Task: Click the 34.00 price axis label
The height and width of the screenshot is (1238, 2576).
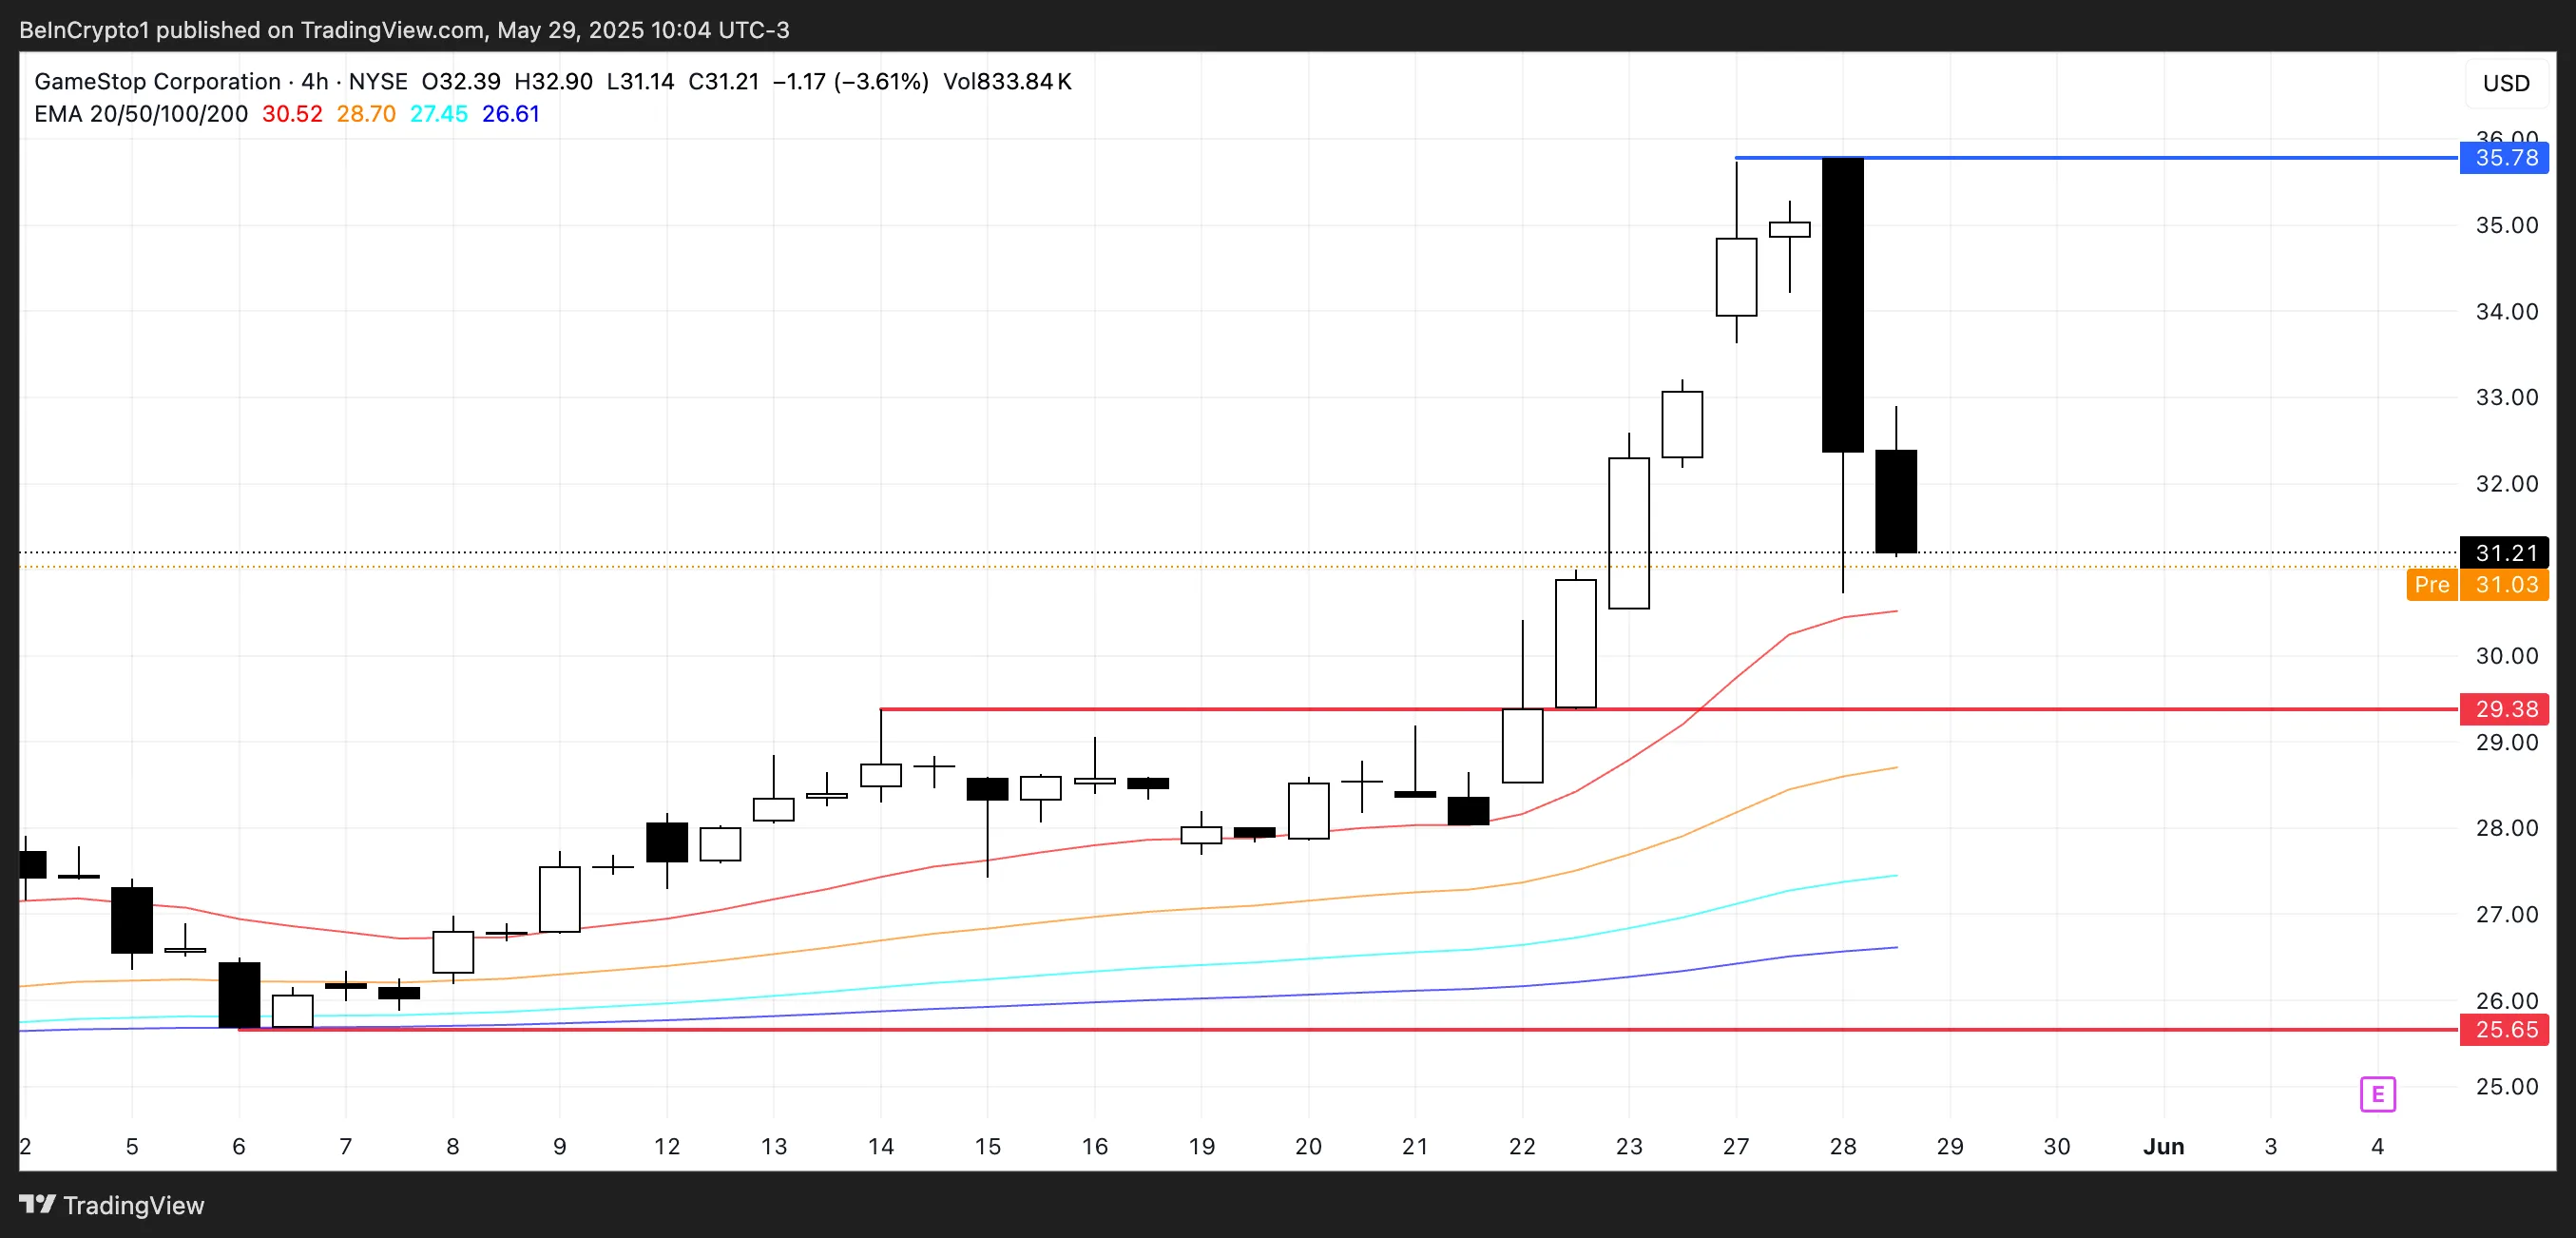Action: (2506, 311)
